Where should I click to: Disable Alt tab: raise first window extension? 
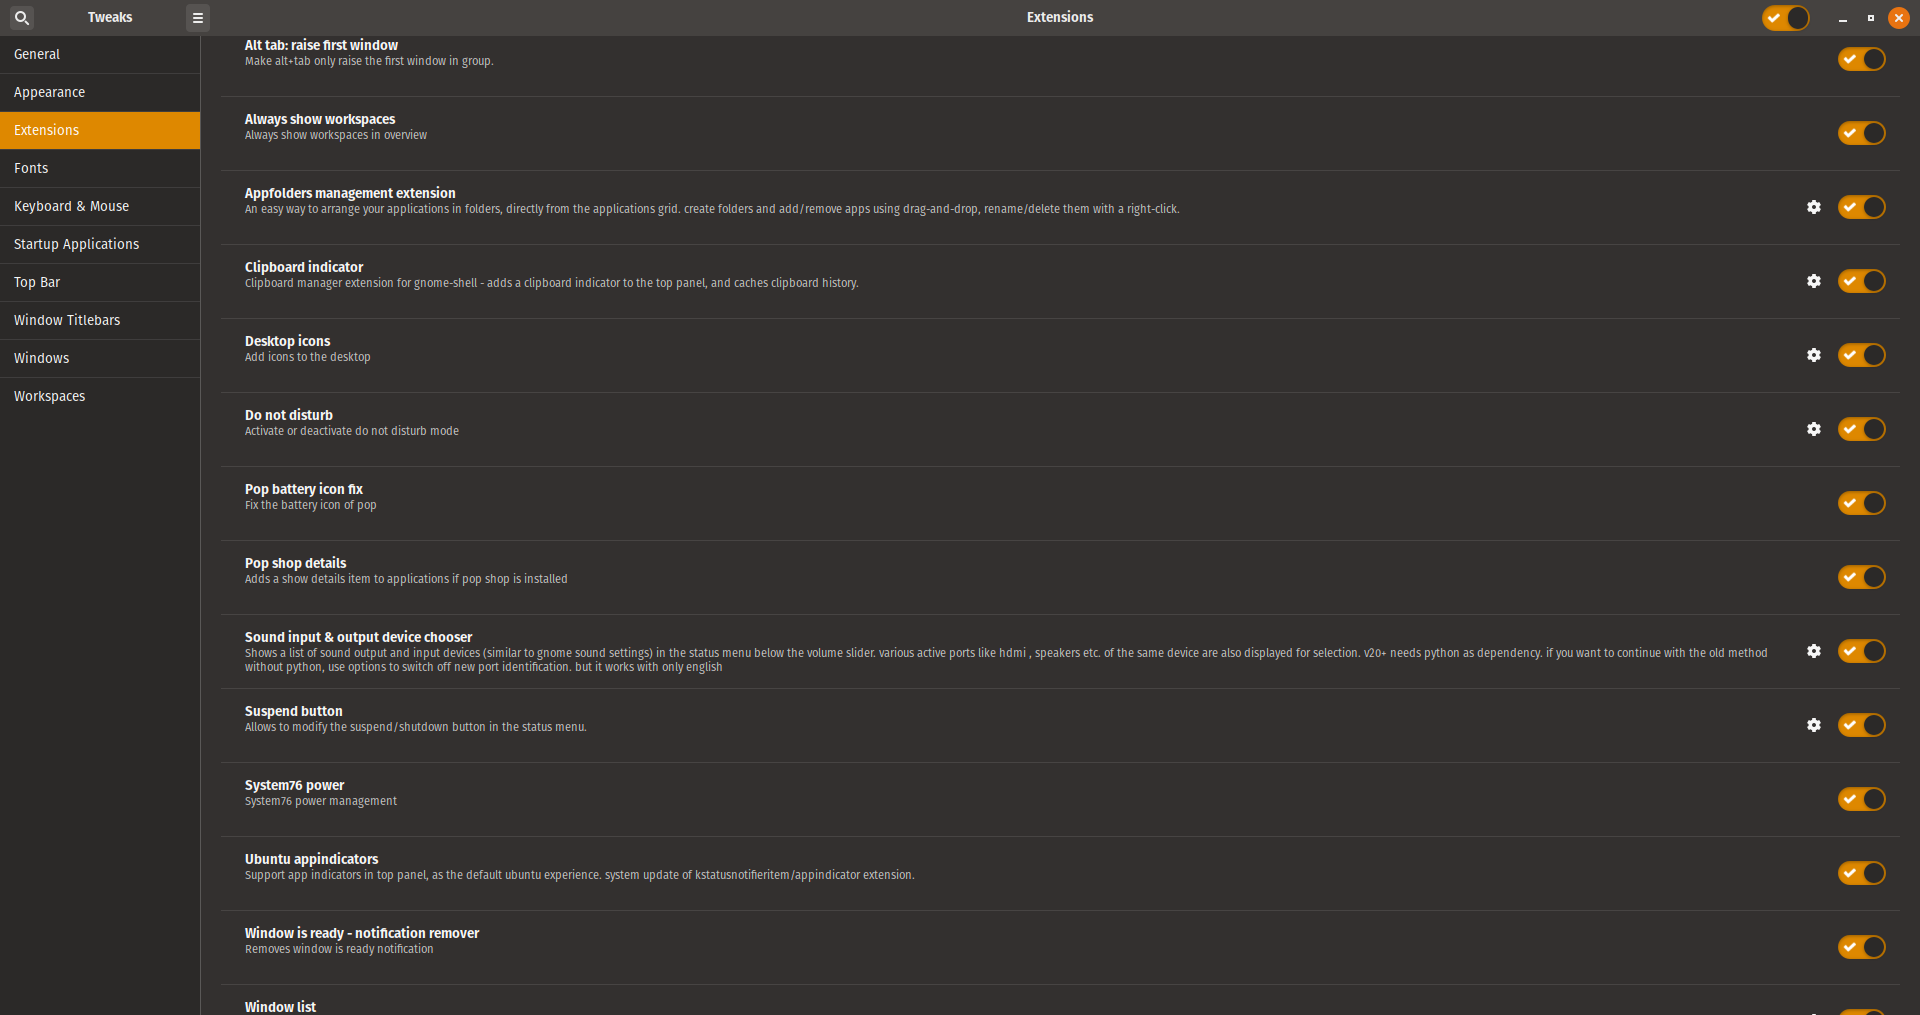click(x=1862, y=59)
